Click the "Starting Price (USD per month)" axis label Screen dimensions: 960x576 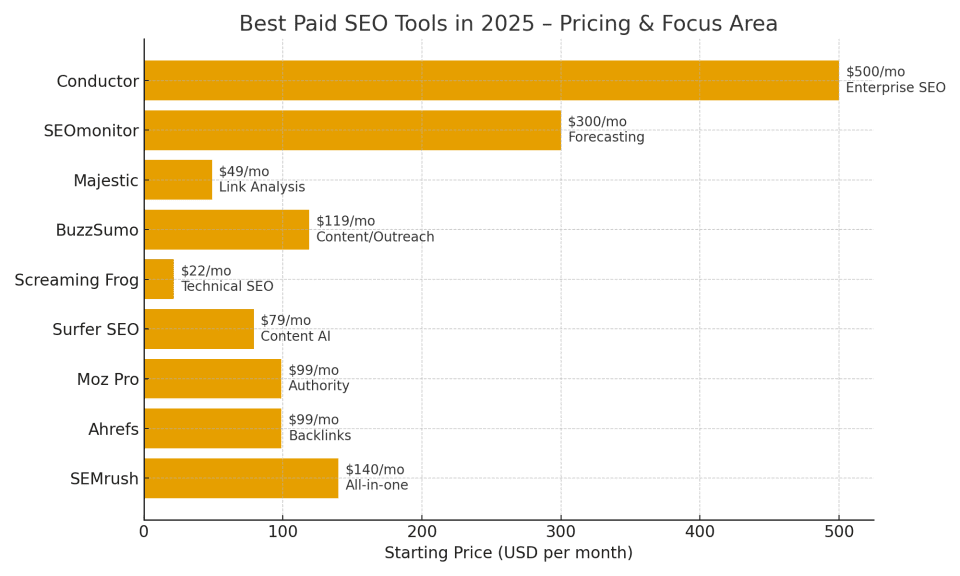coord(508,553)
